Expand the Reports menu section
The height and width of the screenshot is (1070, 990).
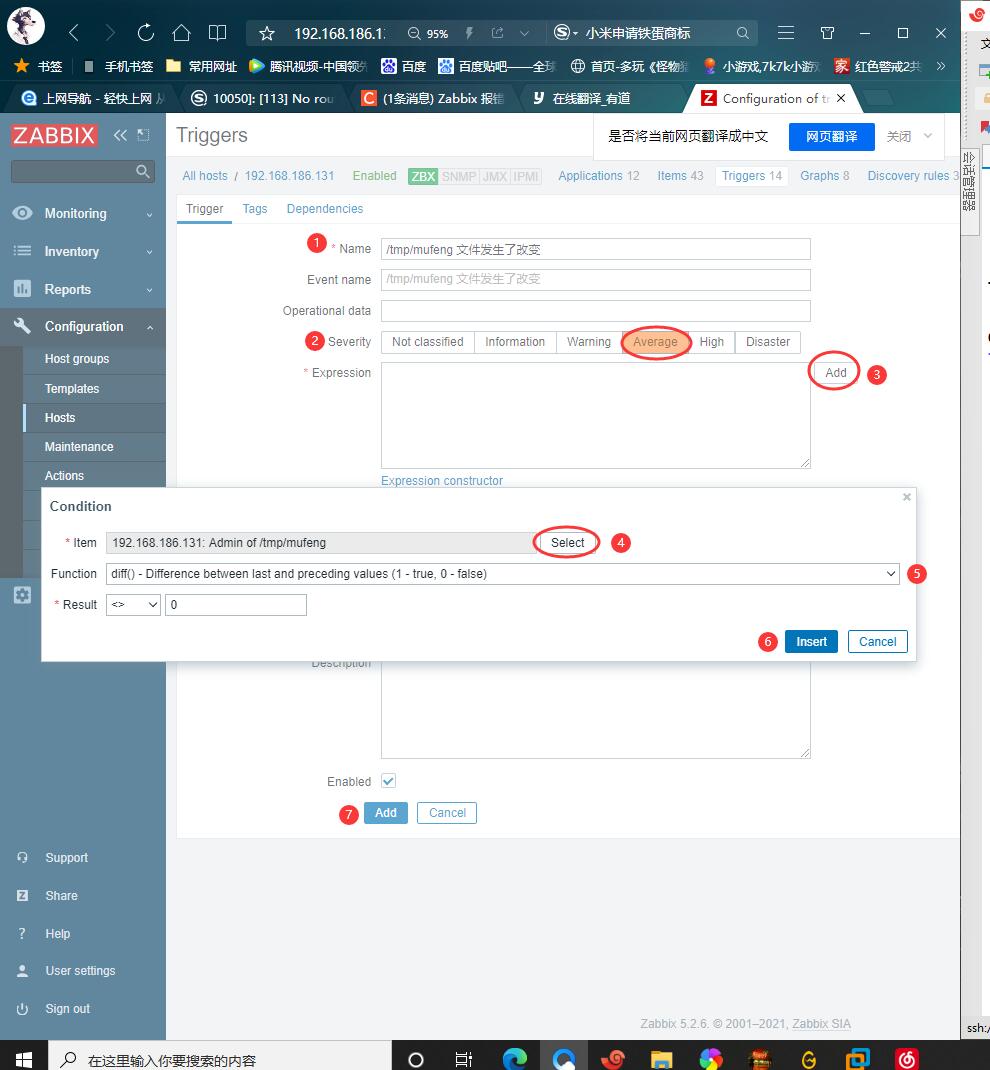(149, 290)
